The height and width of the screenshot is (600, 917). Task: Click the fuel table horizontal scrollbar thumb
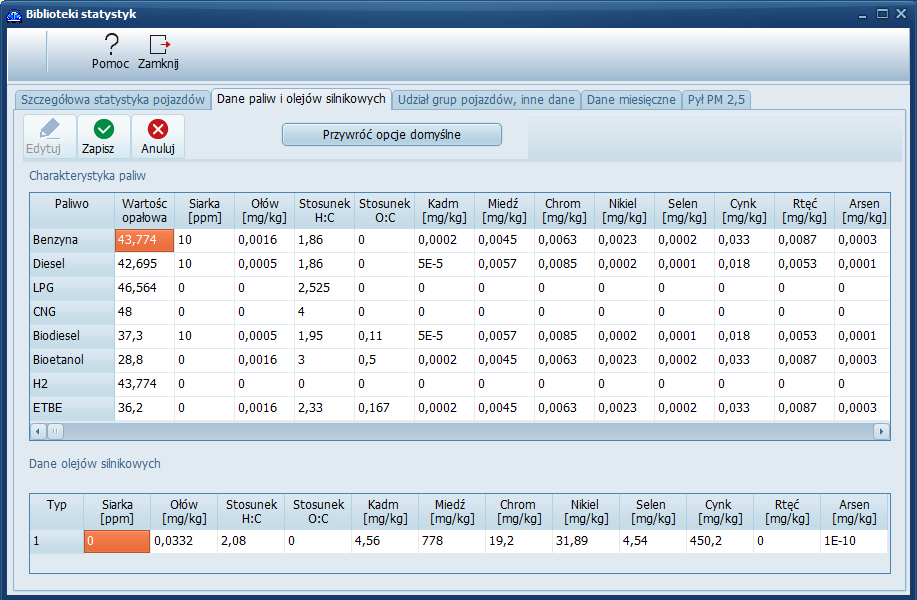[x=55, y=432]
